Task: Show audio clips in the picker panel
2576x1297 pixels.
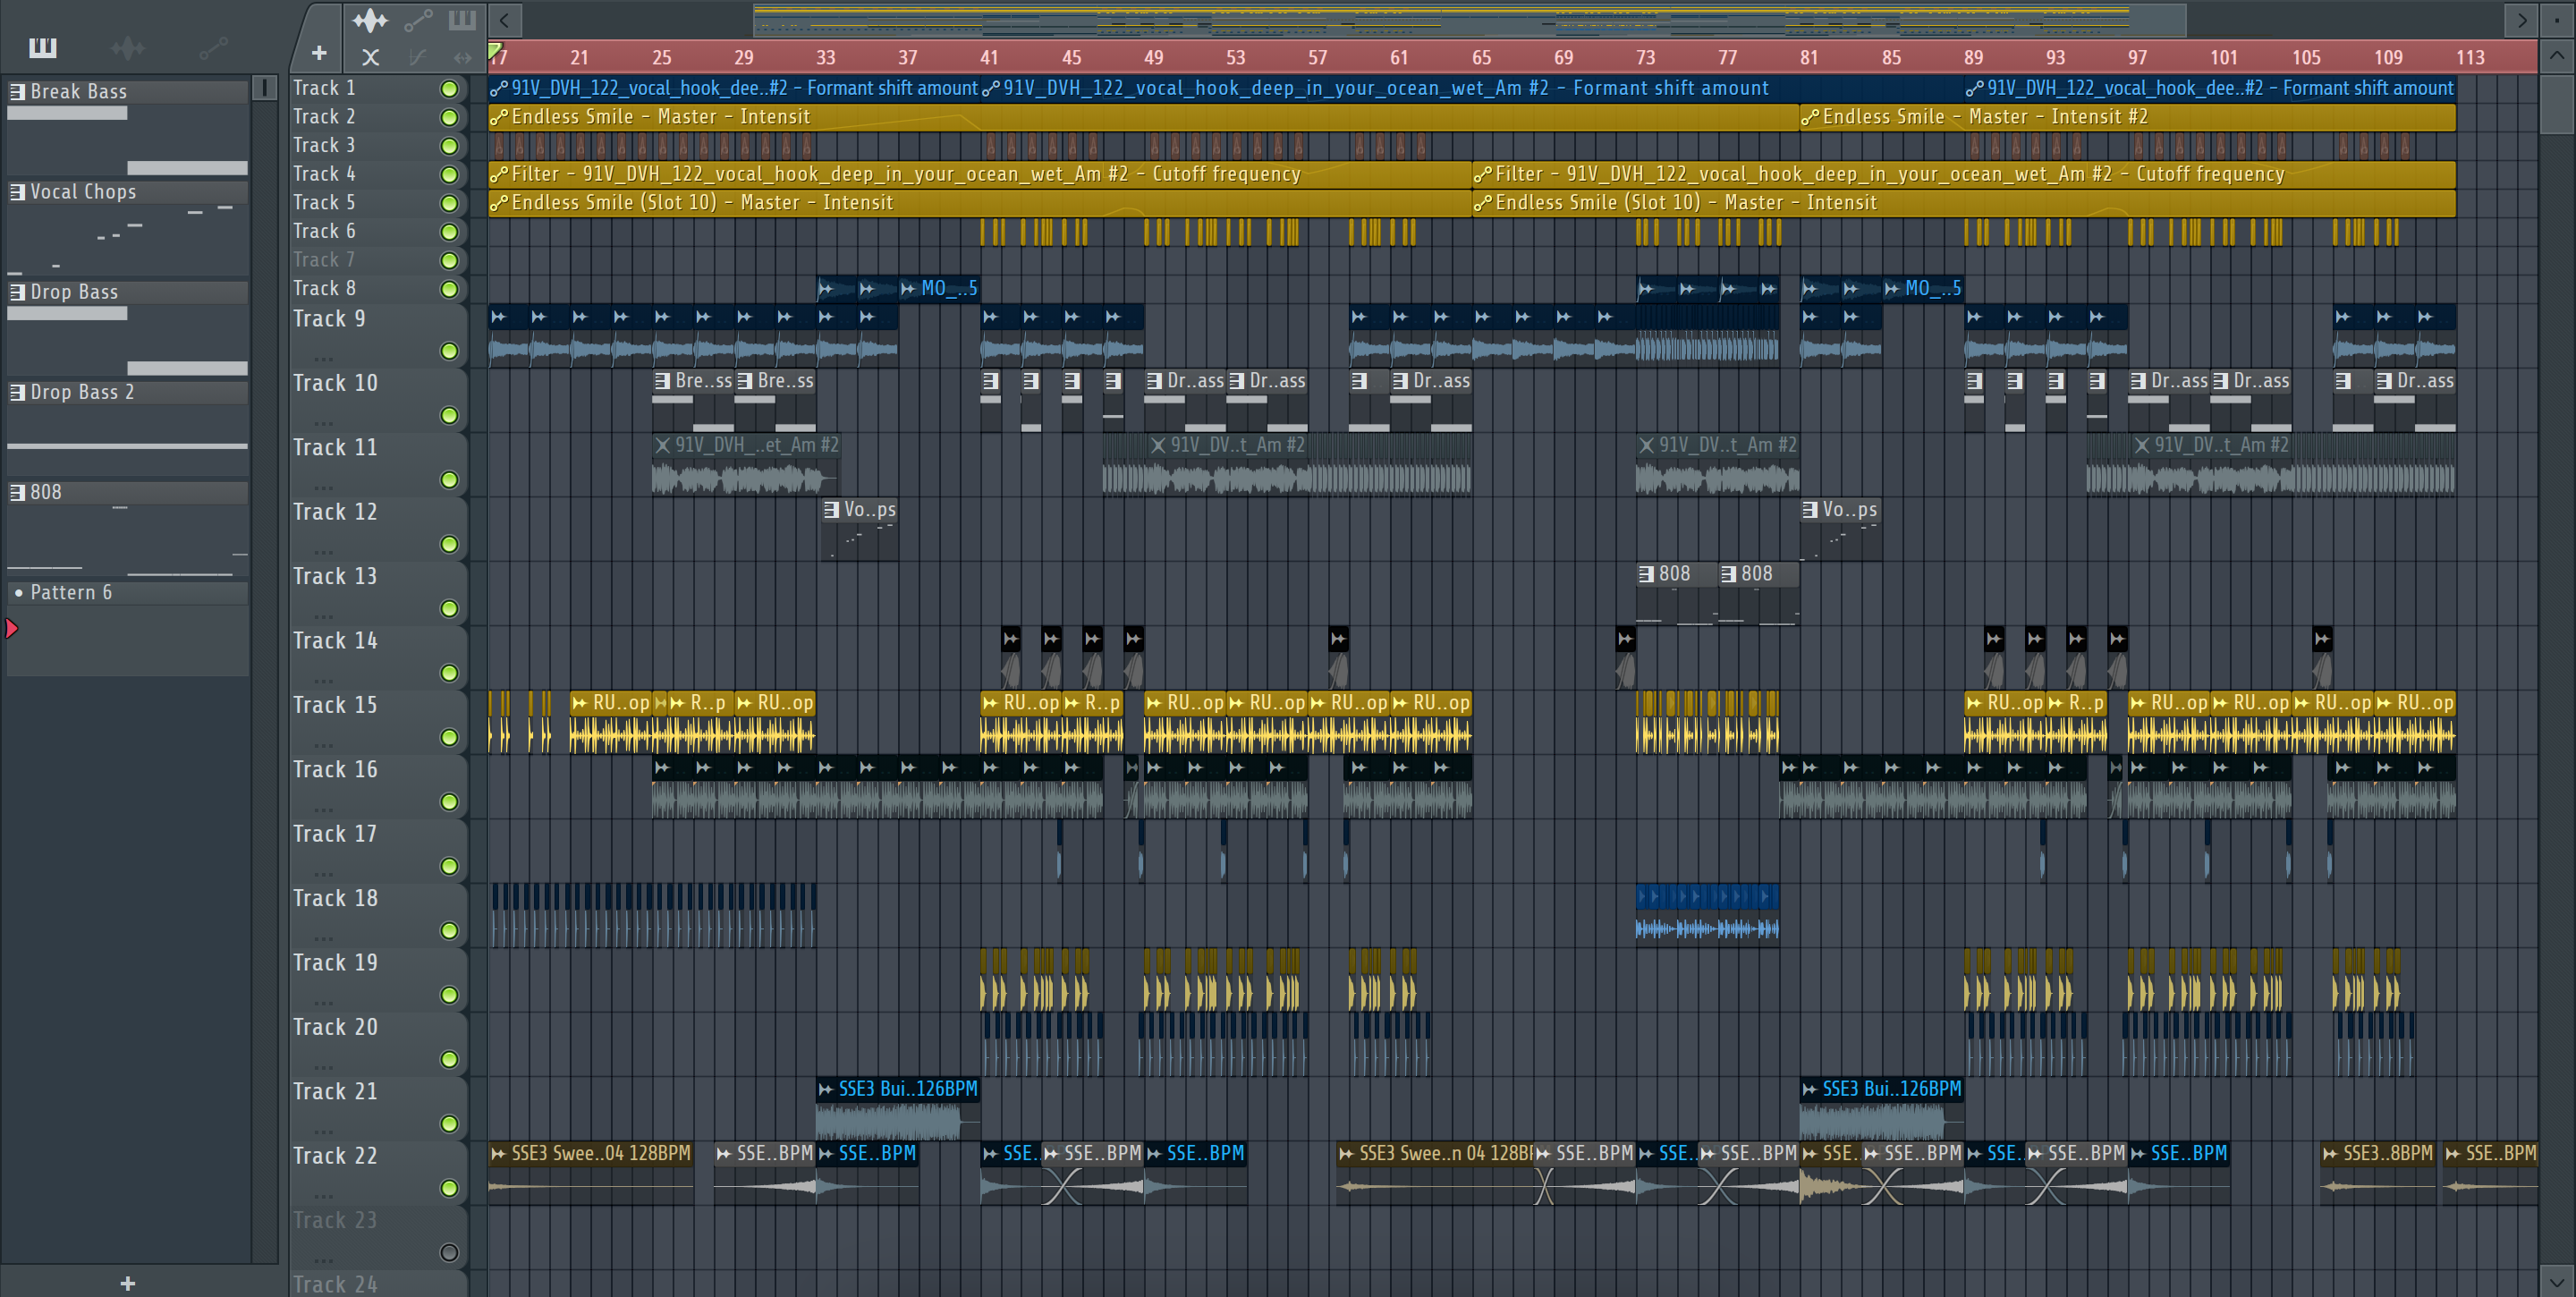Action: coord(128,47)
